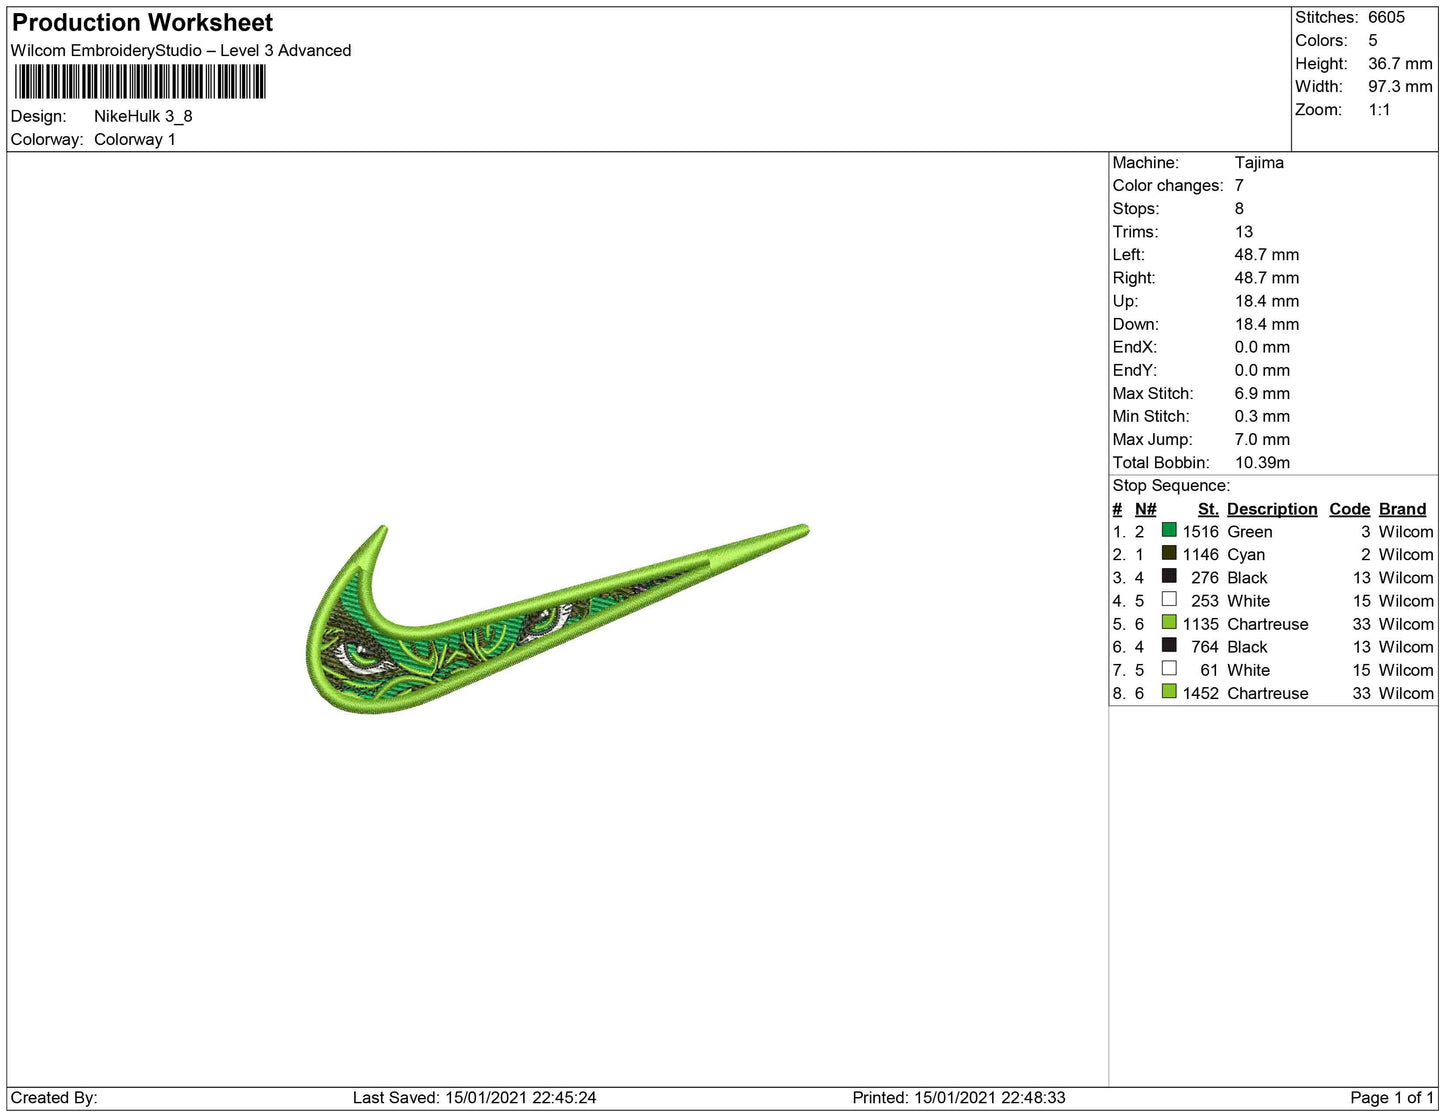Click the "Description" column header
The width and height of the screenshot is (1445, 1112).
[1272, 508]
